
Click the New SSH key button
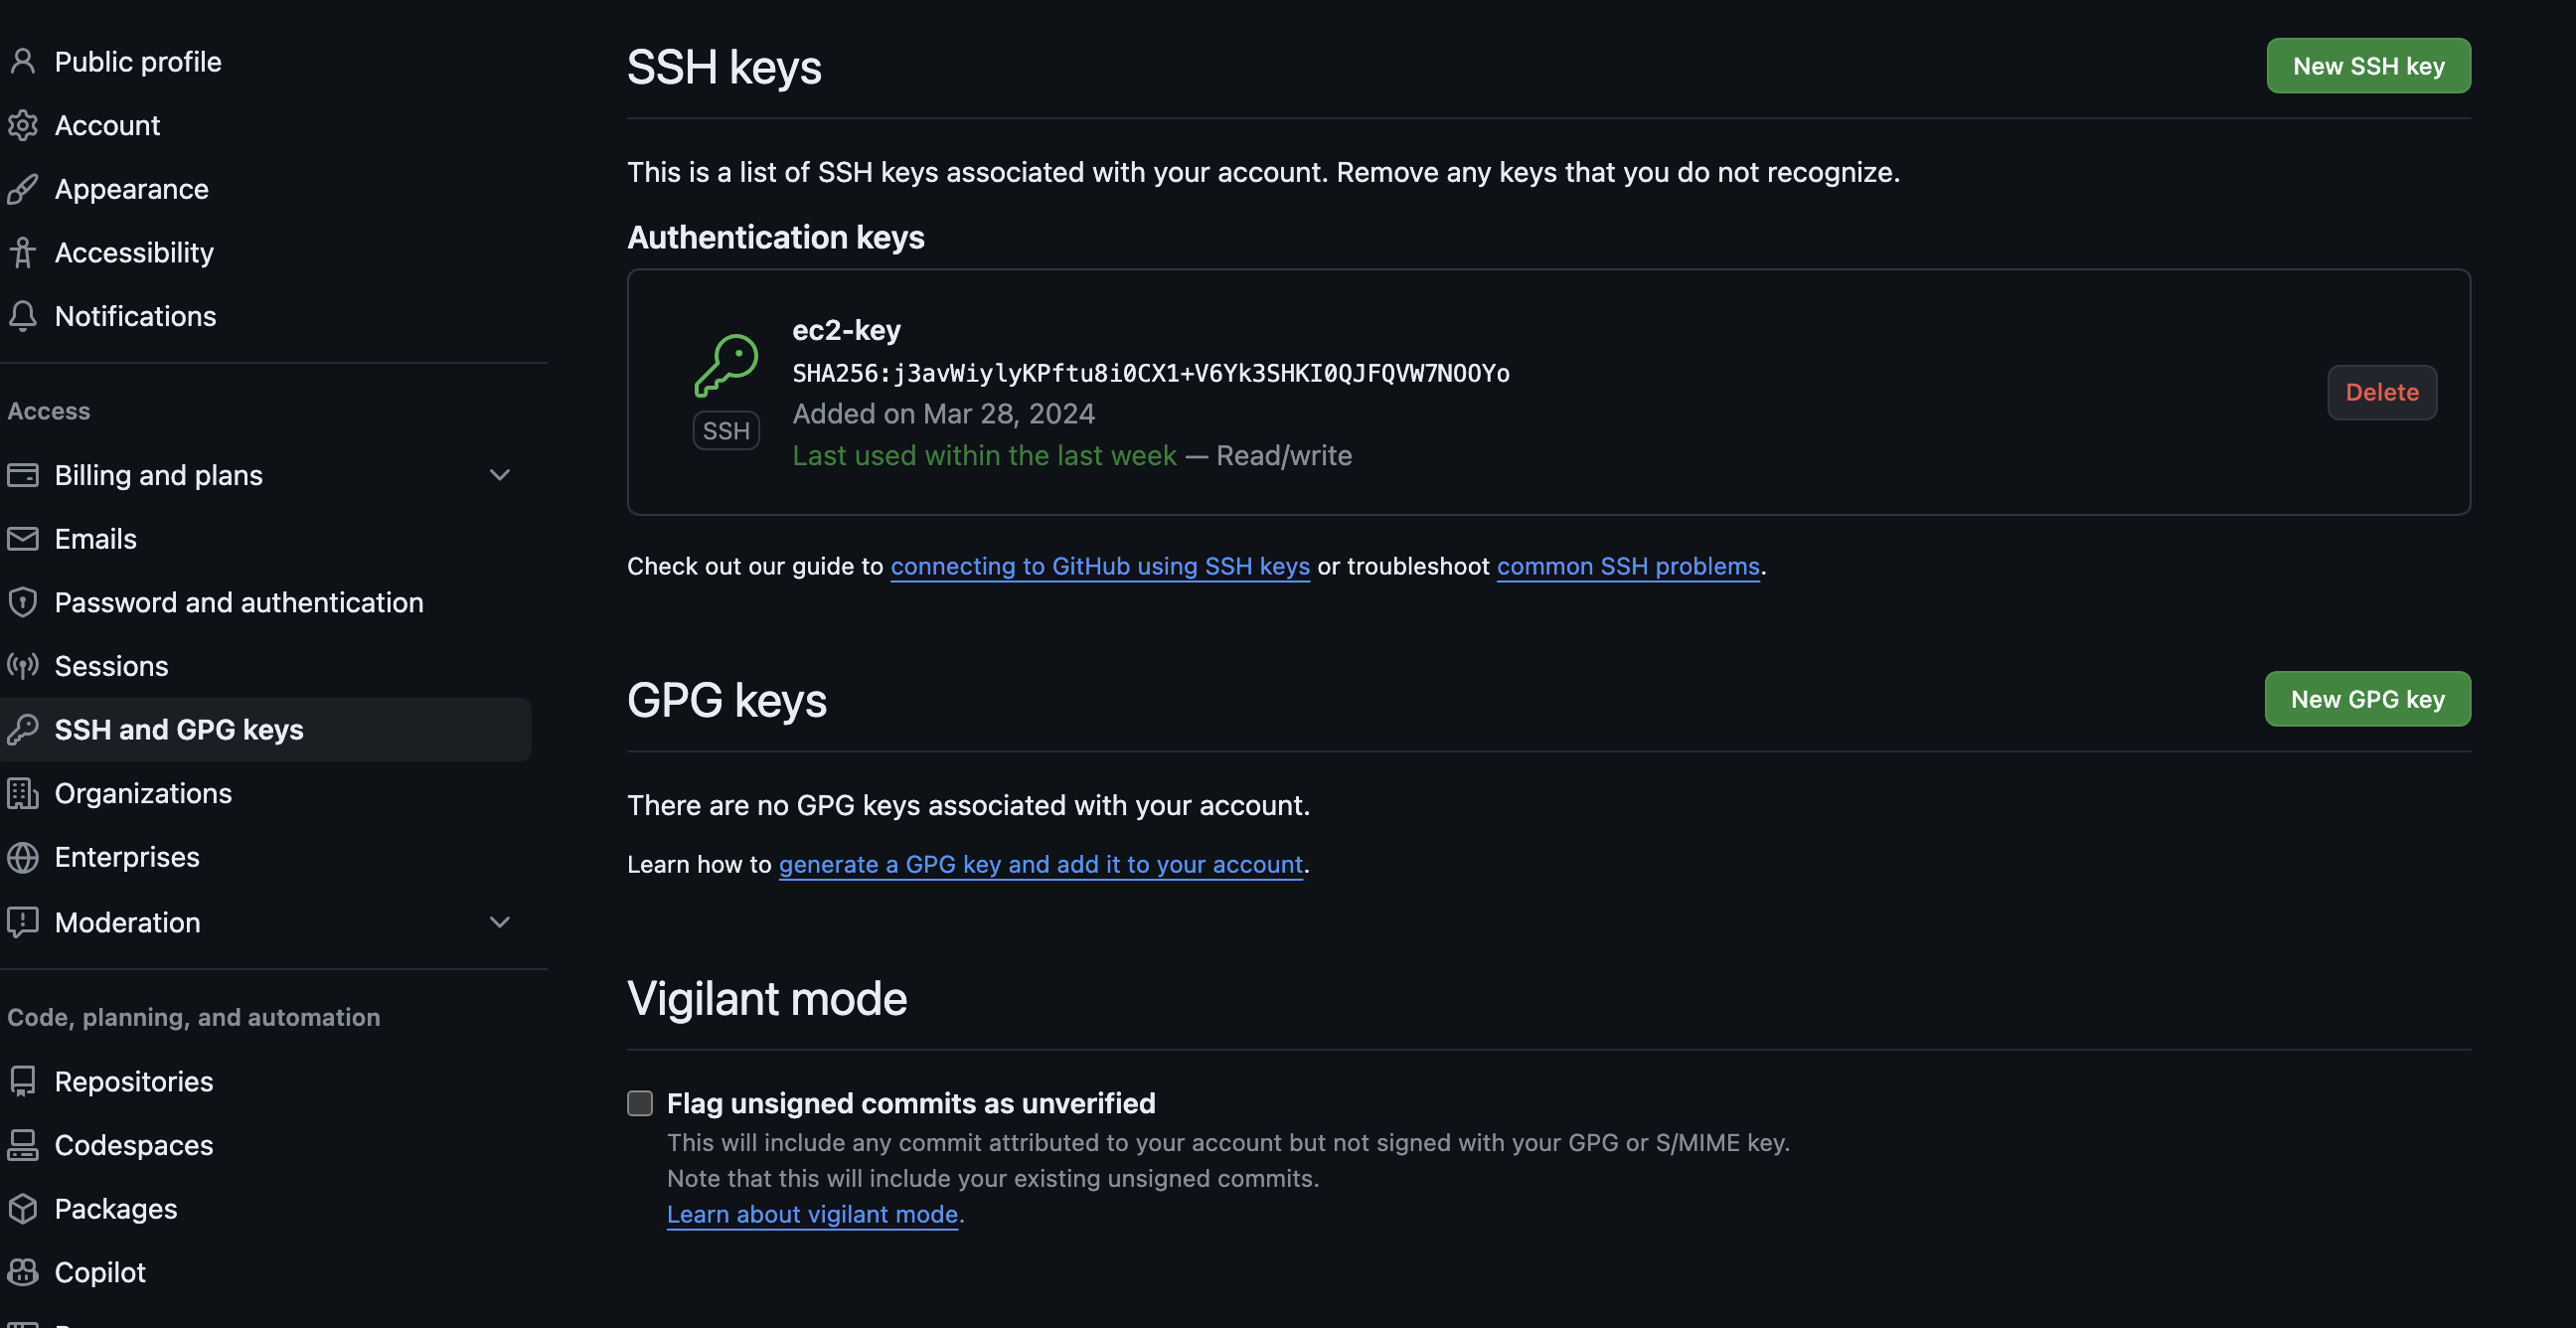(x=2368, y=65)
